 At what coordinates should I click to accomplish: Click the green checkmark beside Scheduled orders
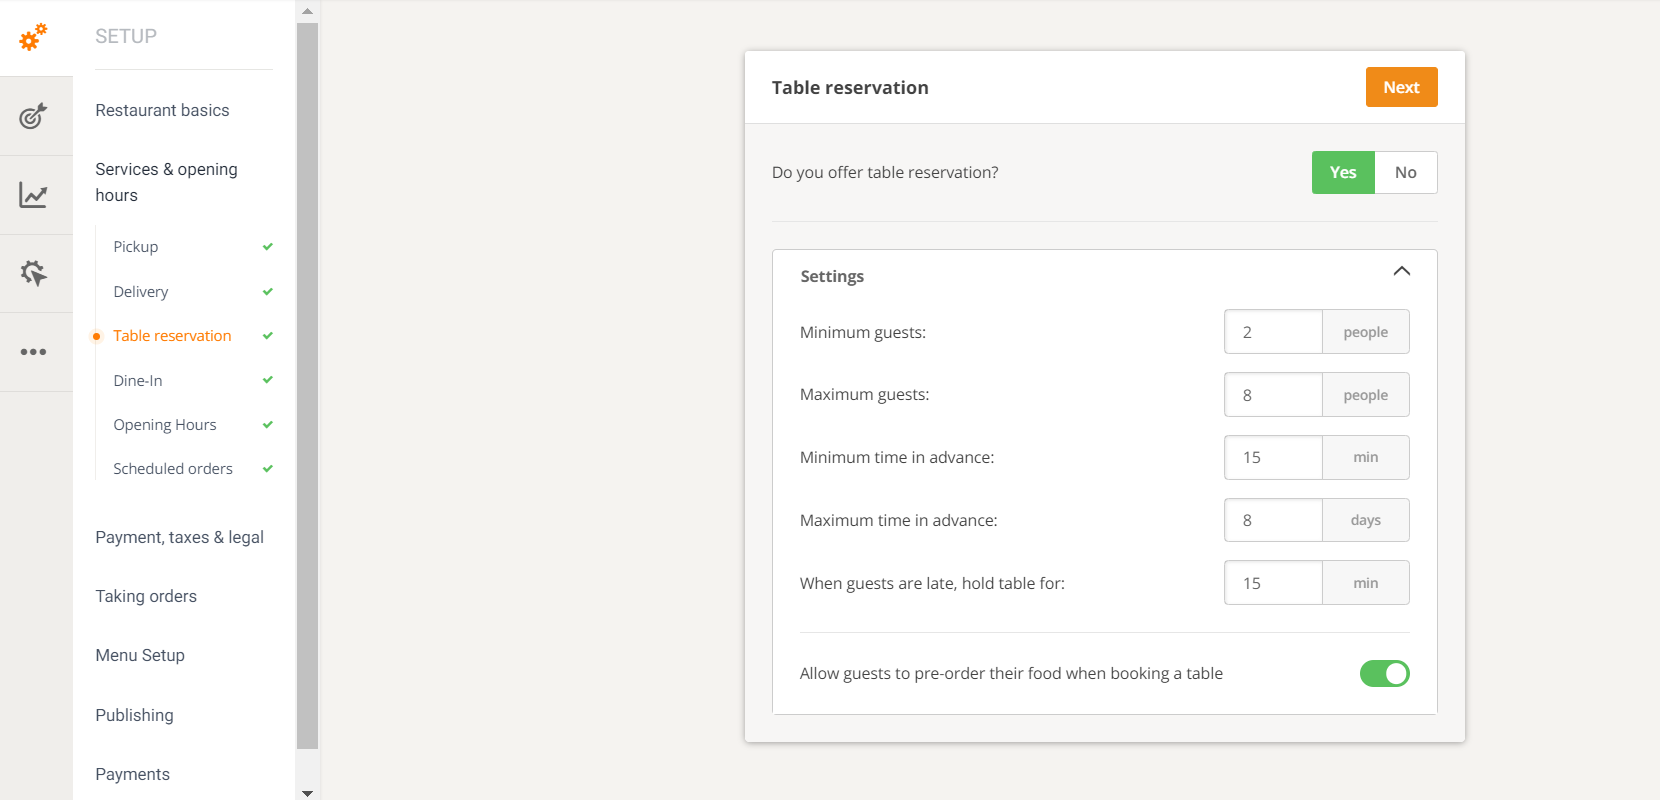click(x=268, y=469)
